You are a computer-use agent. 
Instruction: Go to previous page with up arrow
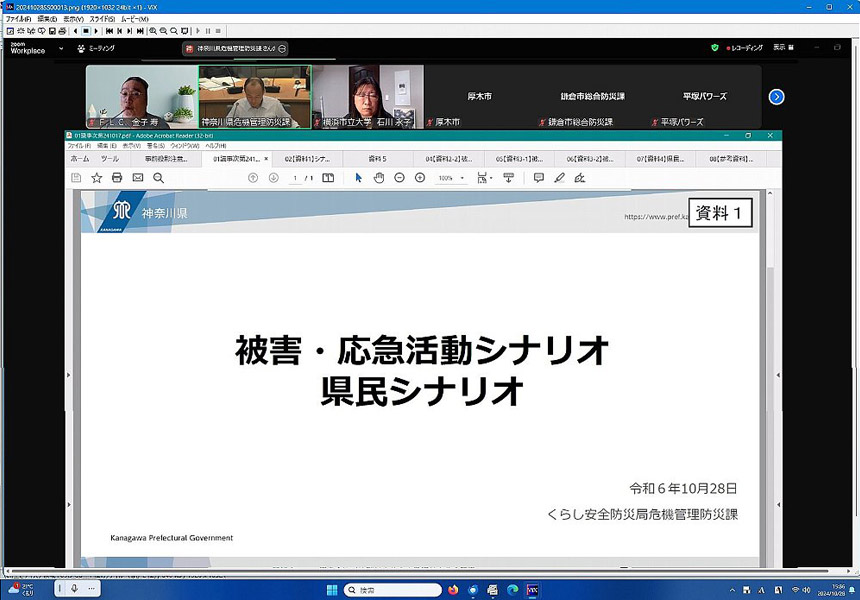click(253, 178)
